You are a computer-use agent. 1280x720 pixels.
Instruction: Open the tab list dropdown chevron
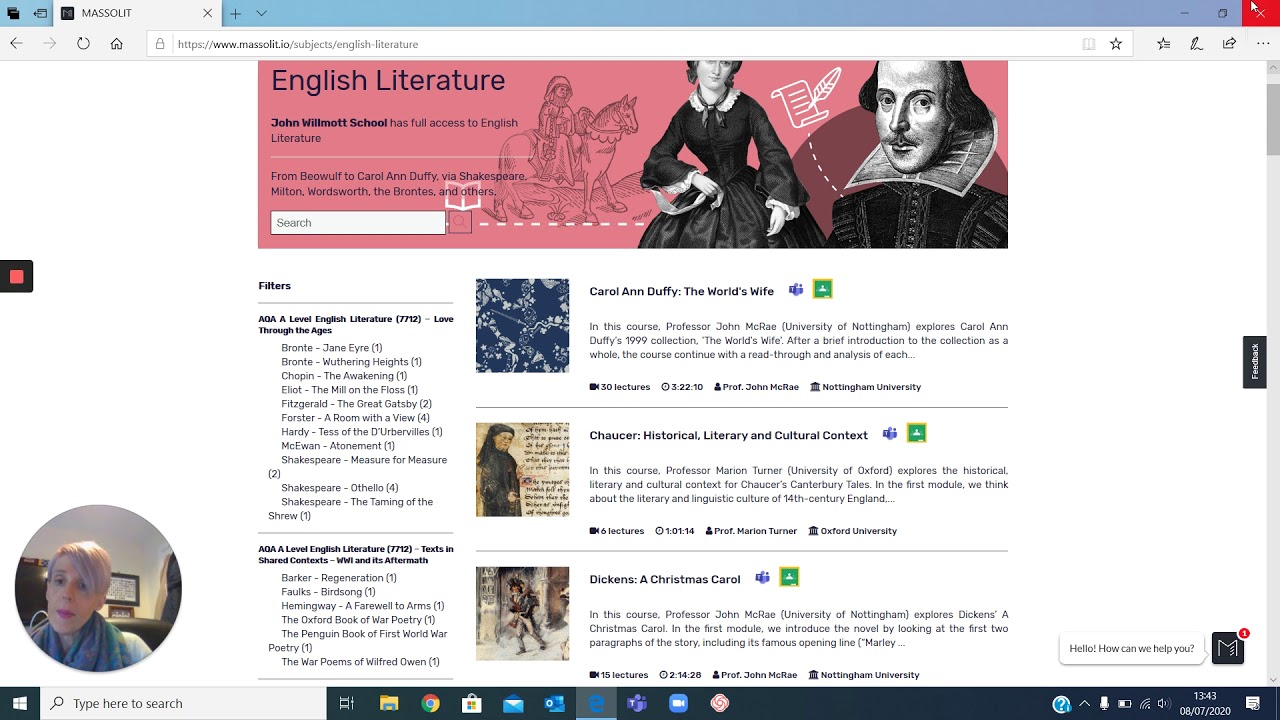click(261, 13)
